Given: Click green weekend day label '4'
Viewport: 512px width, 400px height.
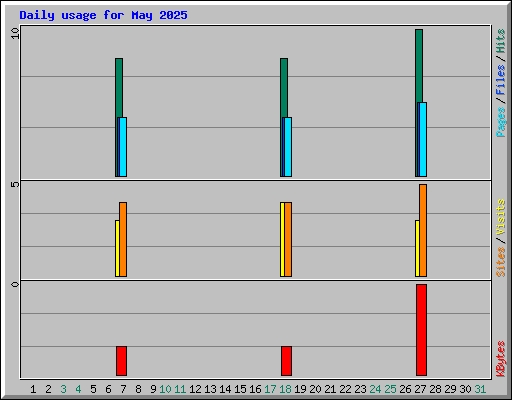Looking at the screenshot, I should click(x=78, y=389).
